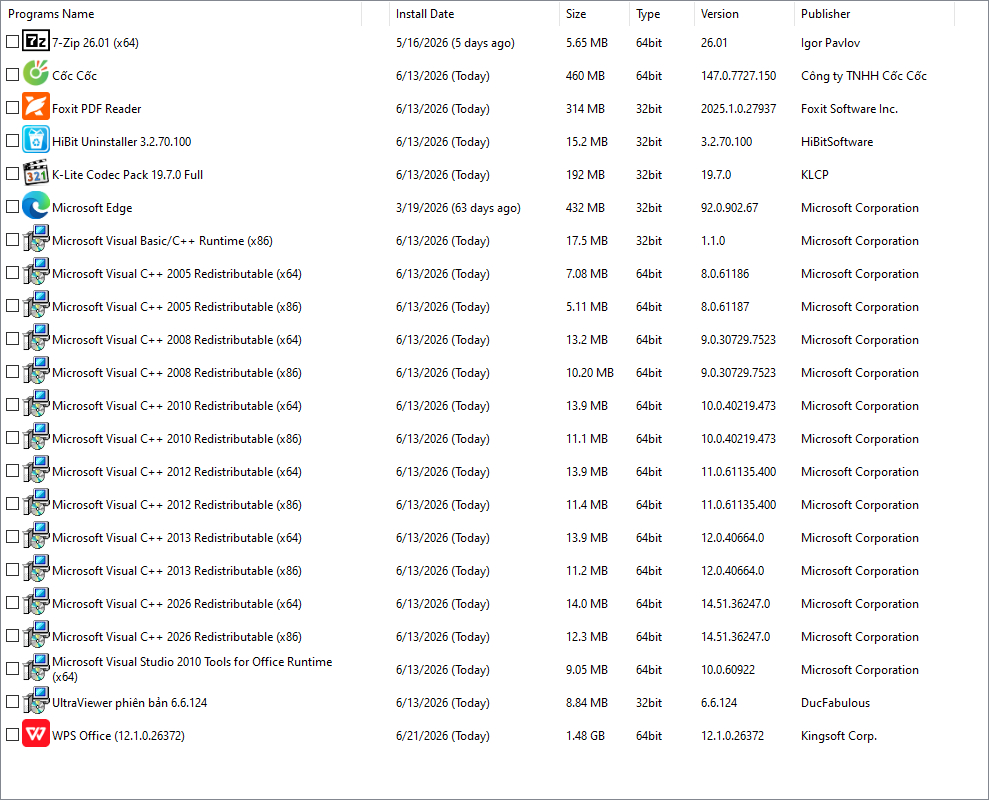Click the 7-Zip program icon
The height and width of the screenshot is (800, 989).
[36, 41]
